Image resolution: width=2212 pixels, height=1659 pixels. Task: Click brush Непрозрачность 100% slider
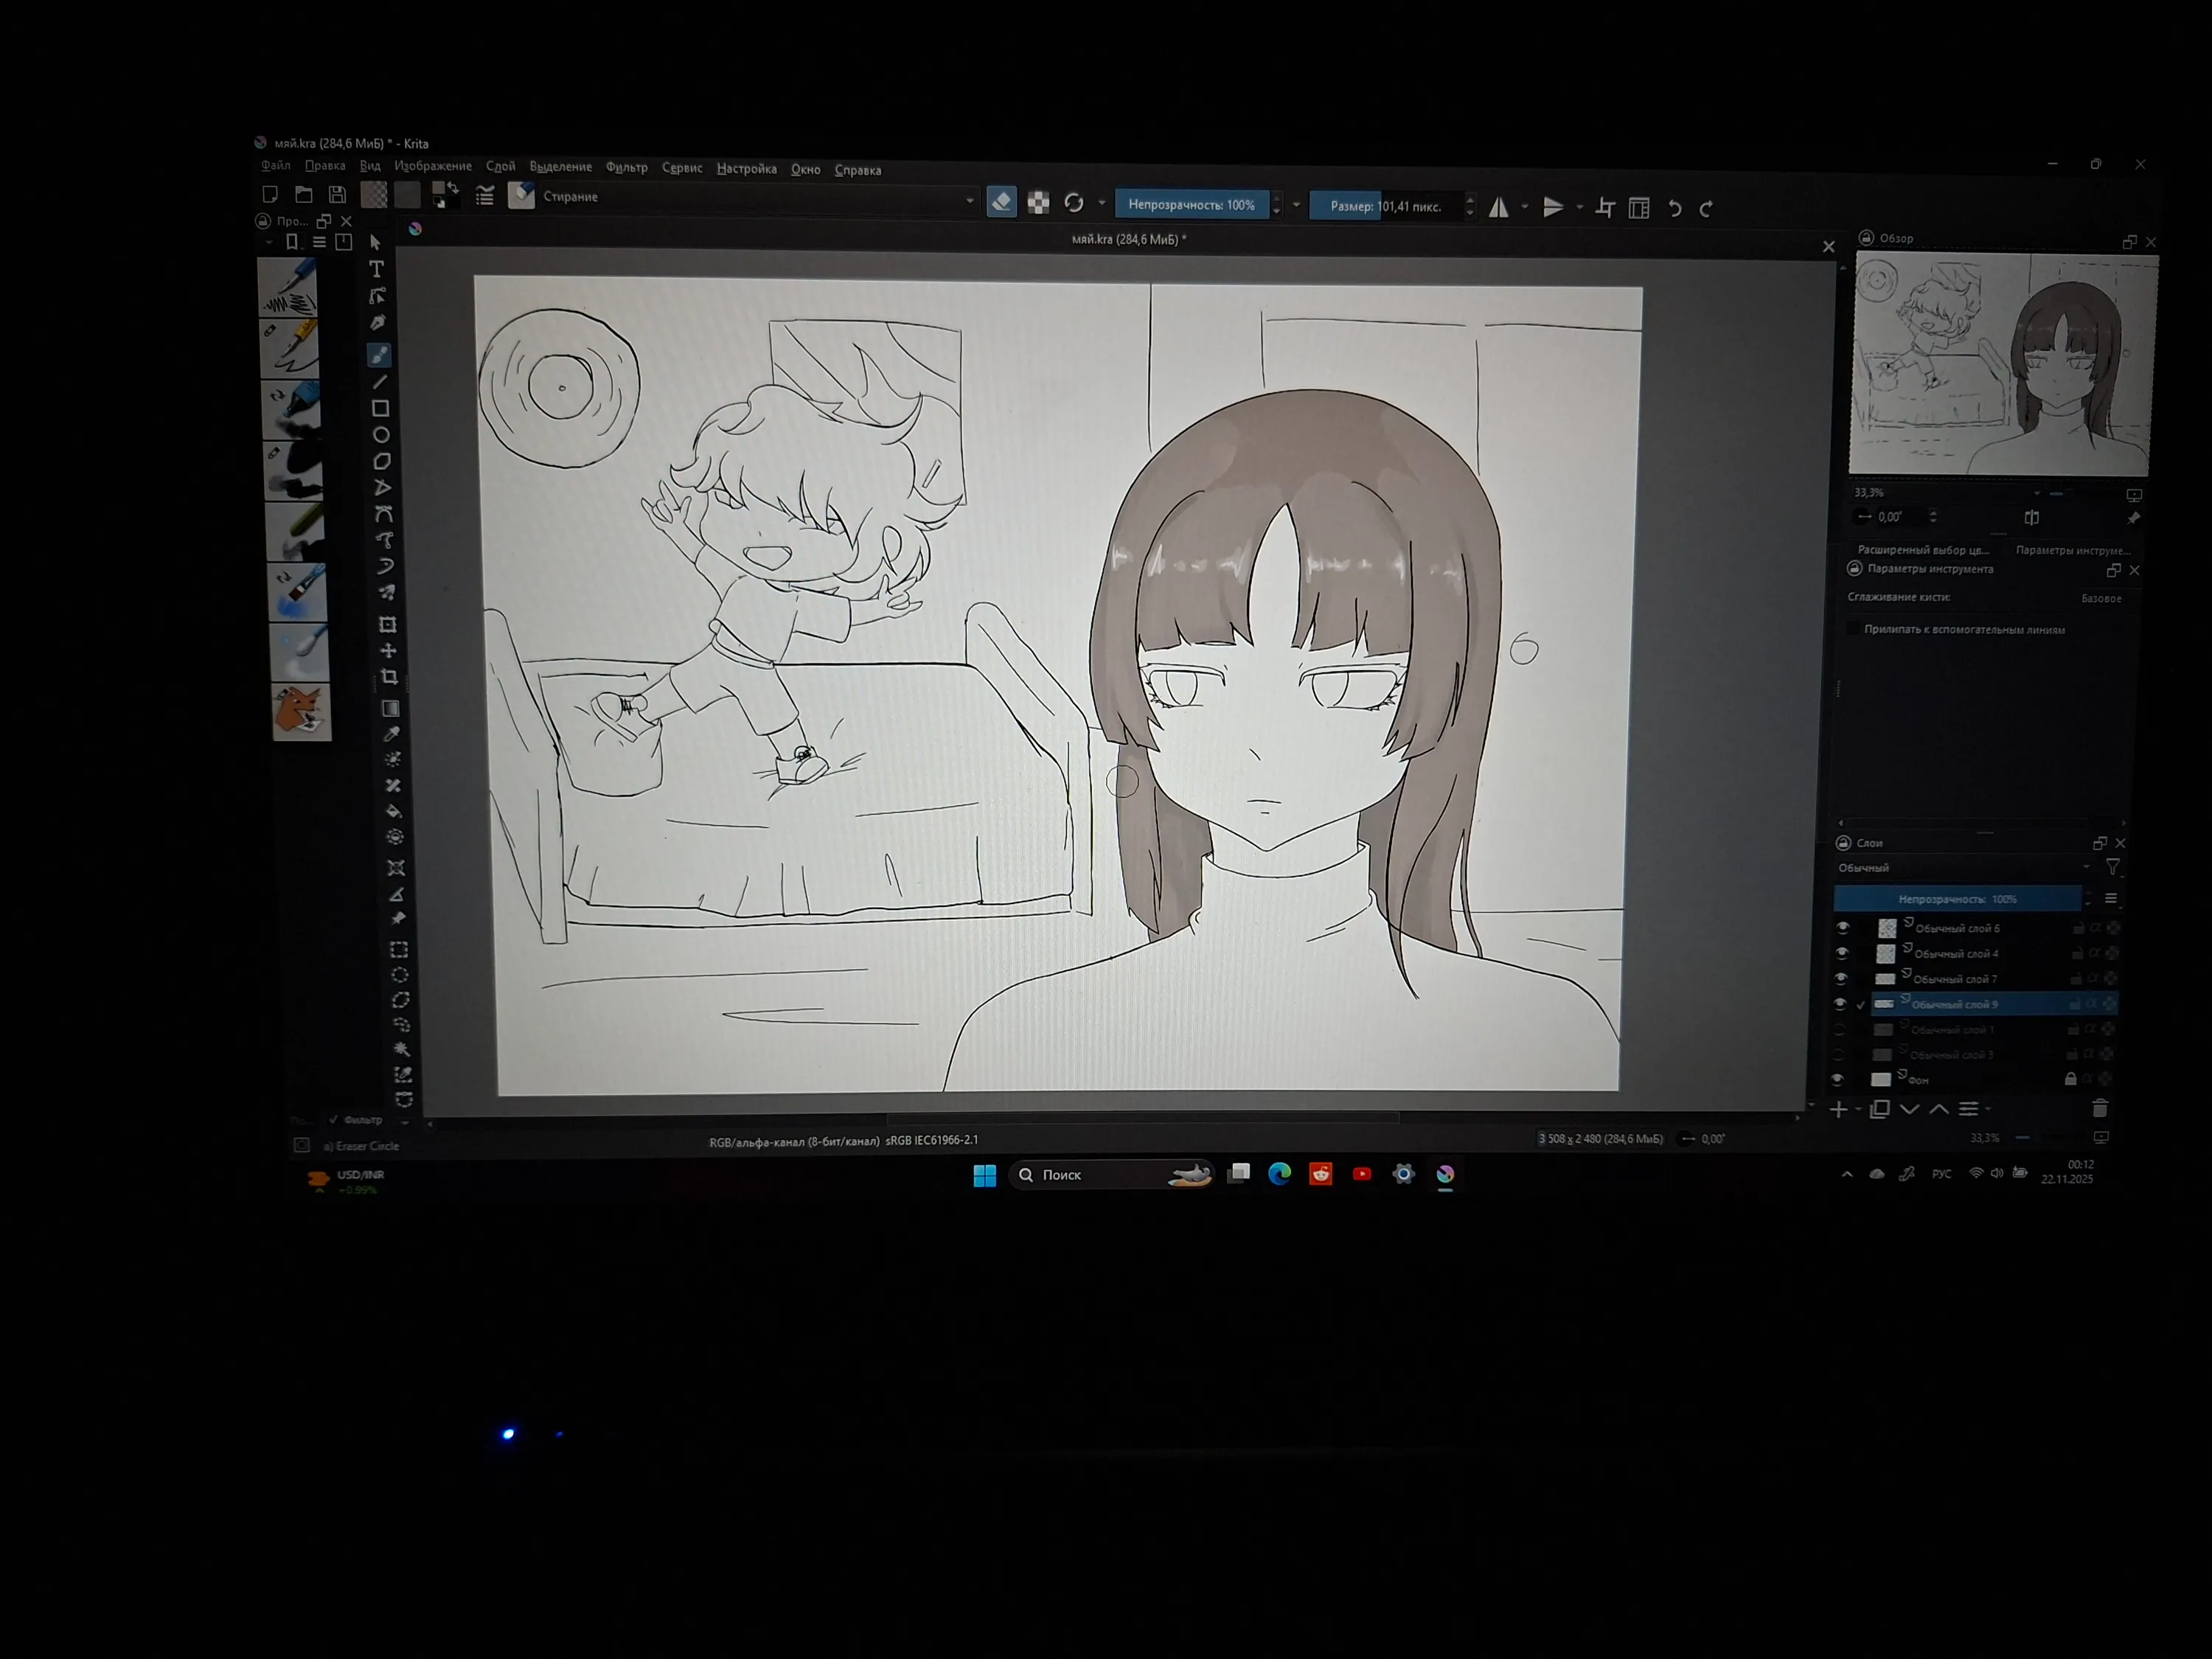click(1192, 205)
